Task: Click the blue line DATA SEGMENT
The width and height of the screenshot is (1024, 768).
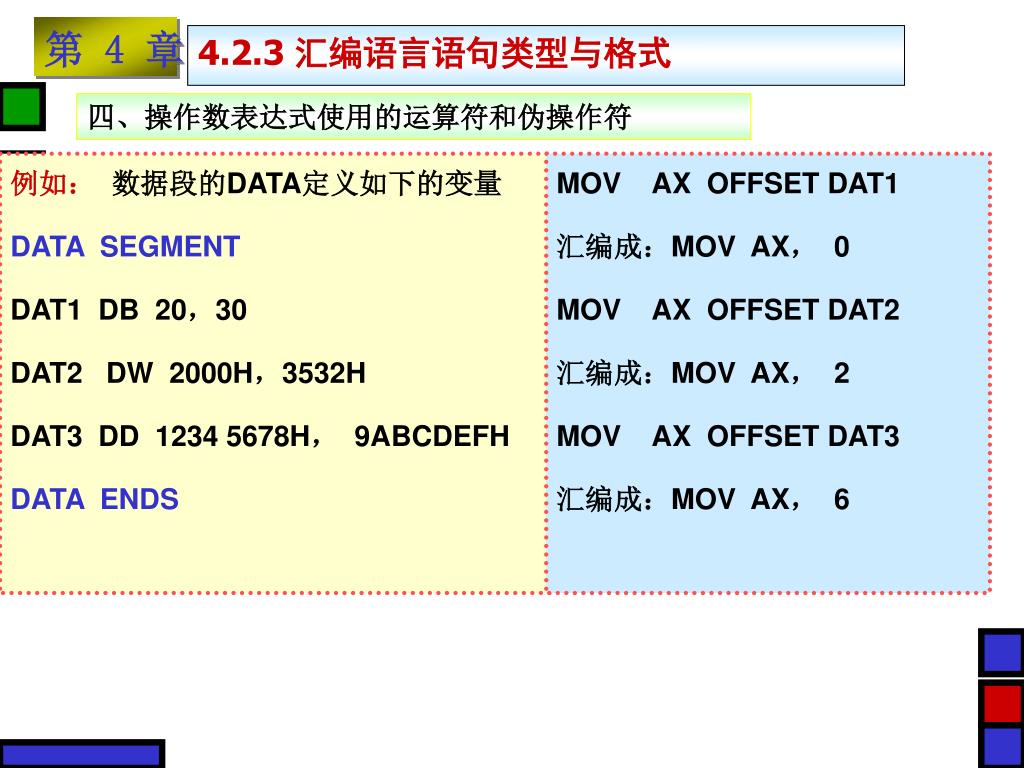Action: click(x=125, y=247)
